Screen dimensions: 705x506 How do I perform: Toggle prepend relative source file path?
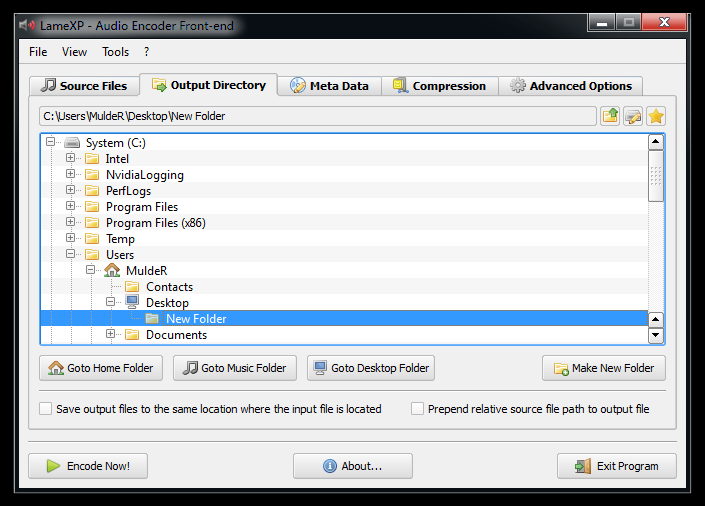click(417, 409)
